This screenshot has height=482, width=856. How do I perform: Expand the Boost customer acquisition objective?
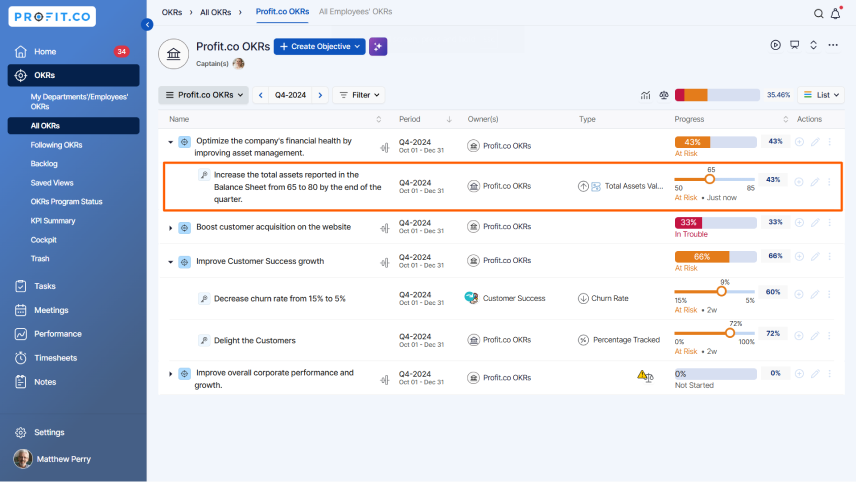170,228
